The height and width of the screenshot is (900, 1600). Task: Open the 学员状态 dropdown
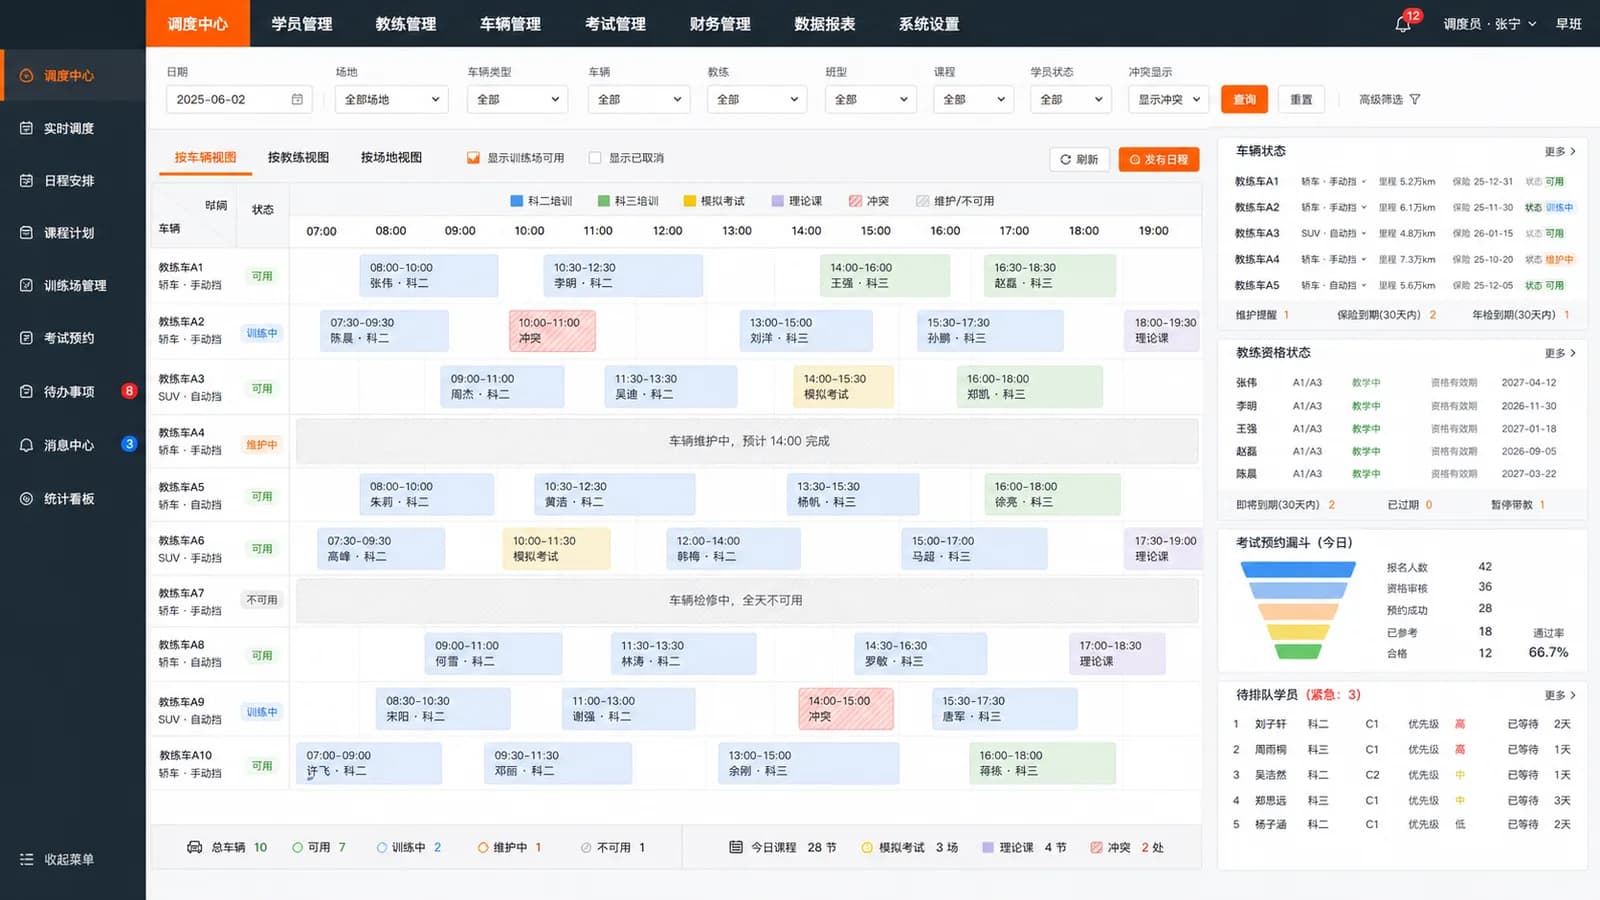tap(1071, 99)
